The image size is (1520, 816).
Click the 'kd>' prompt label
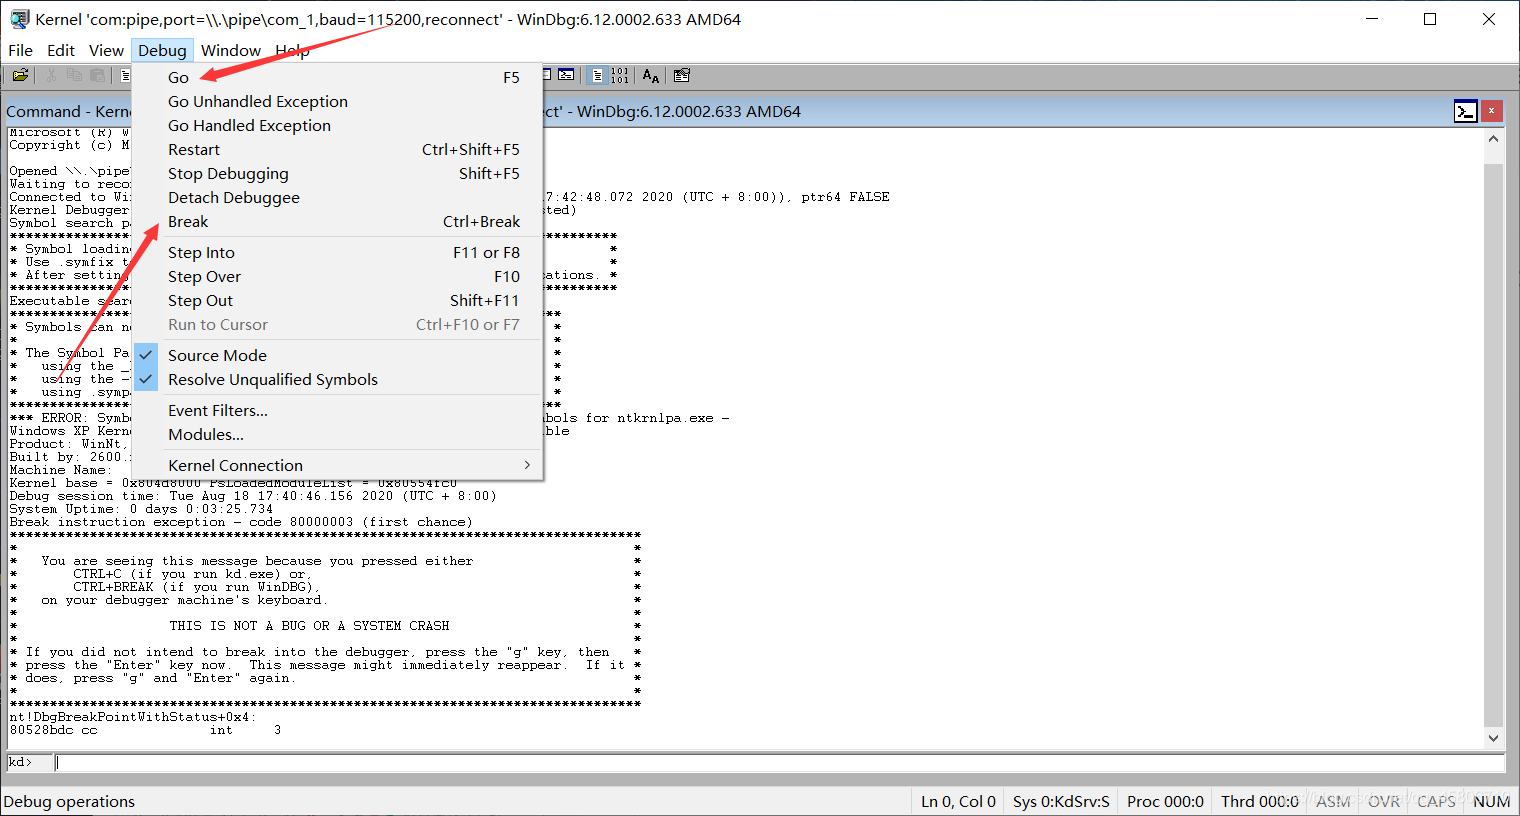pyautogui.click(x=21, y=762)
